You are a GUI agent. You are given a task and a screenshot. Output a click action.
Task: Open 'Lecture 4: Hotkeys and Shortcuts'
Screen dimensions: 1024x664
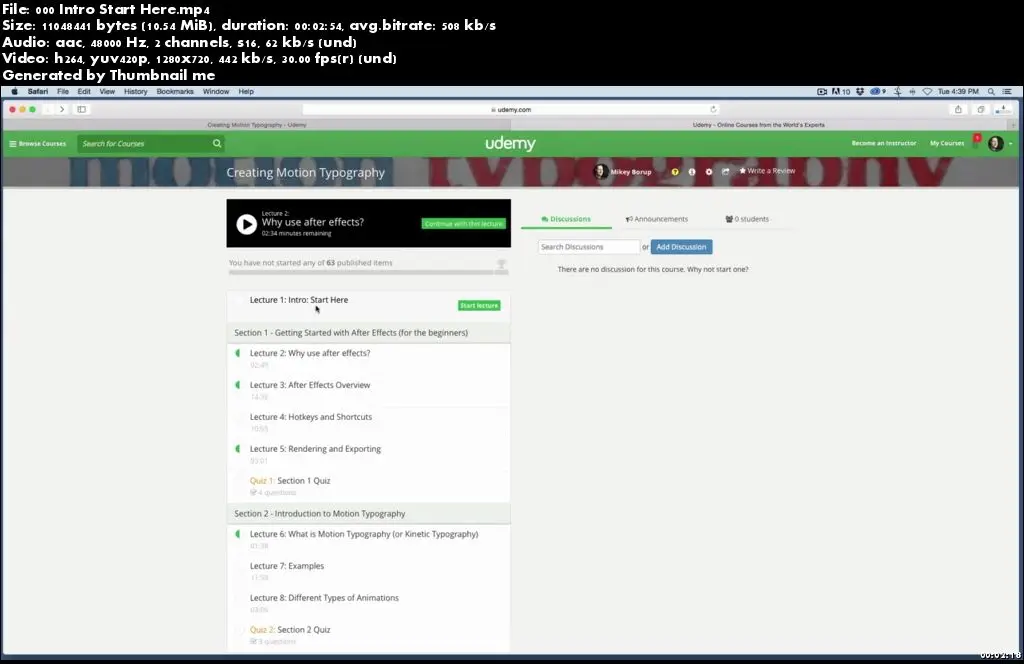pyautogui.click(x=311, y=417)
